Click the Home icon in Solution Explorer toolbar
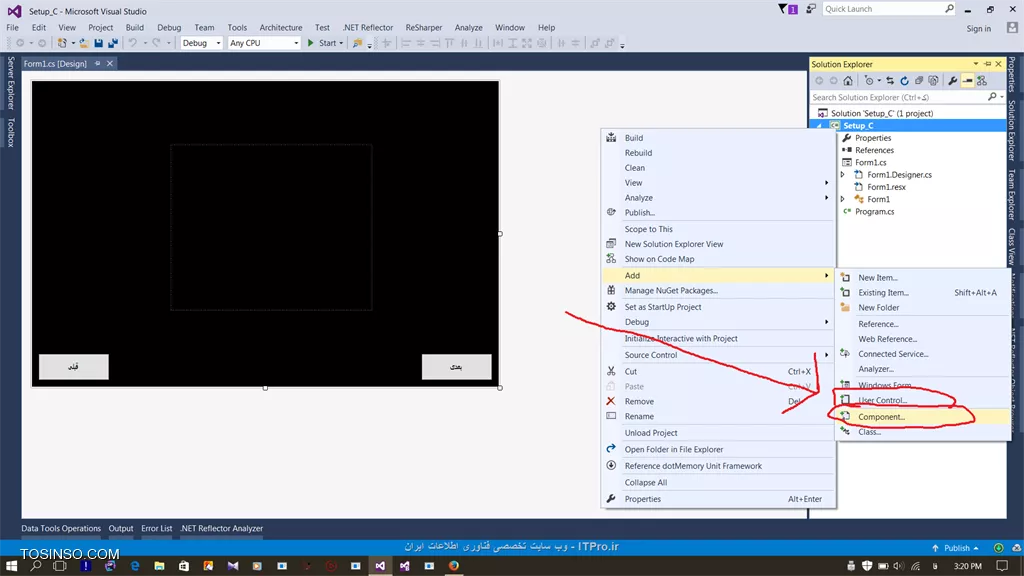Screen dimensions: 1024x576 tap(848, 81)
